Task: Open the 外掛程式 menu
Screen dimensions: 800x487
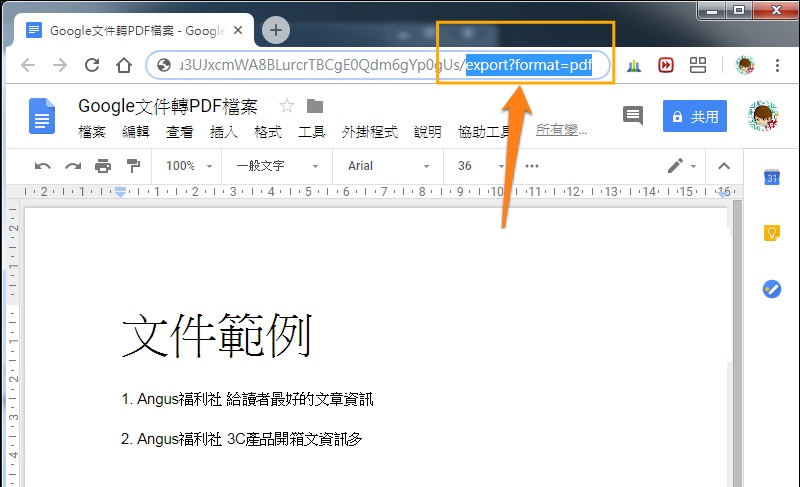Action: point(369,132)
